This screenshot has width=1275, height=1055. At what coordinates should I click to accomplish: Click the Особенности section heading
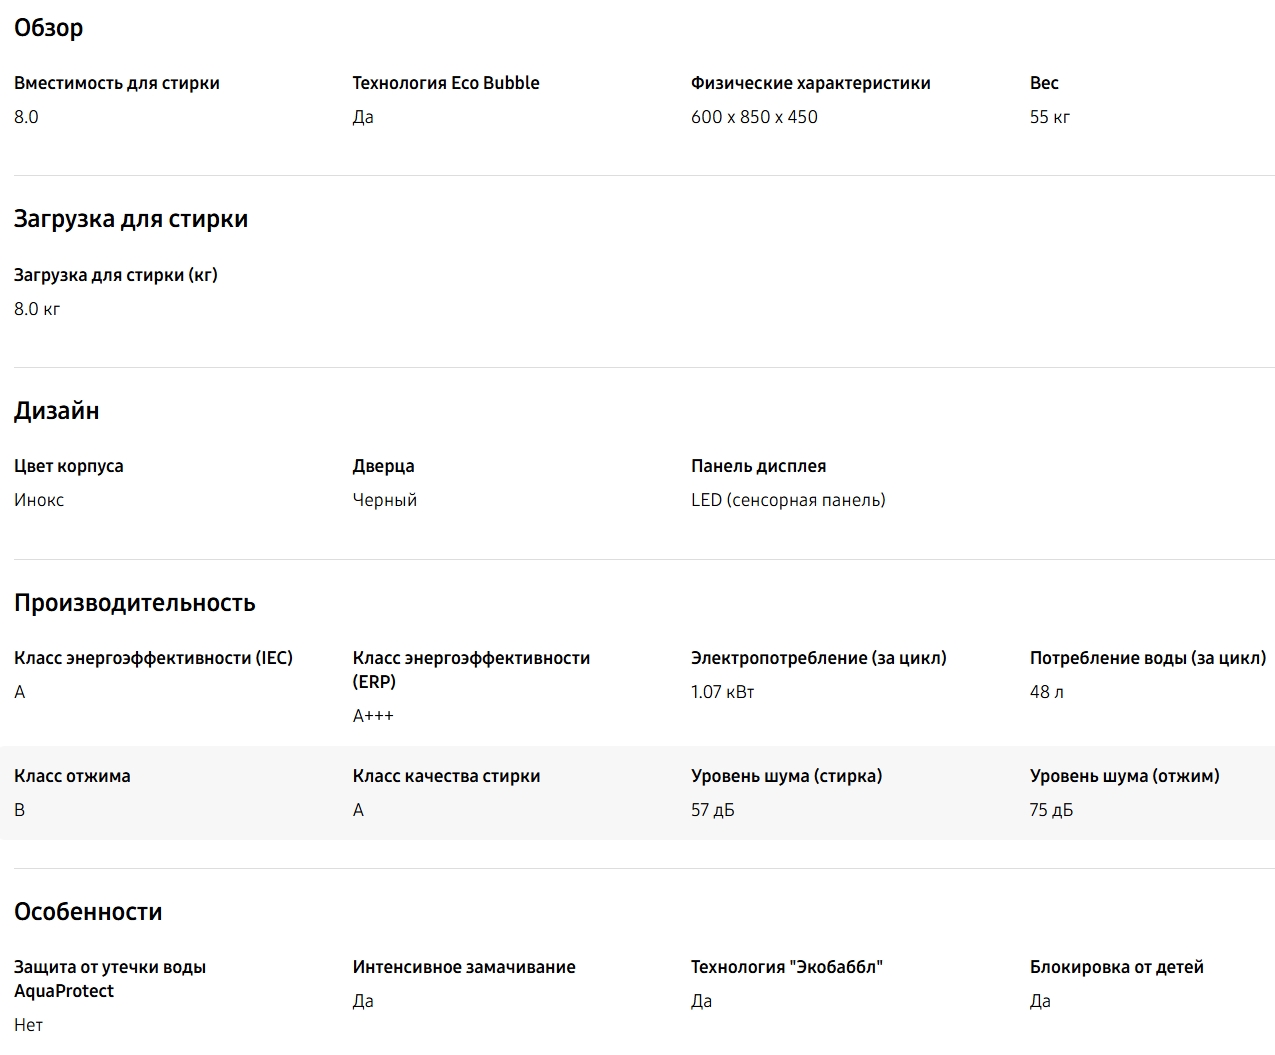click(88, 912)
